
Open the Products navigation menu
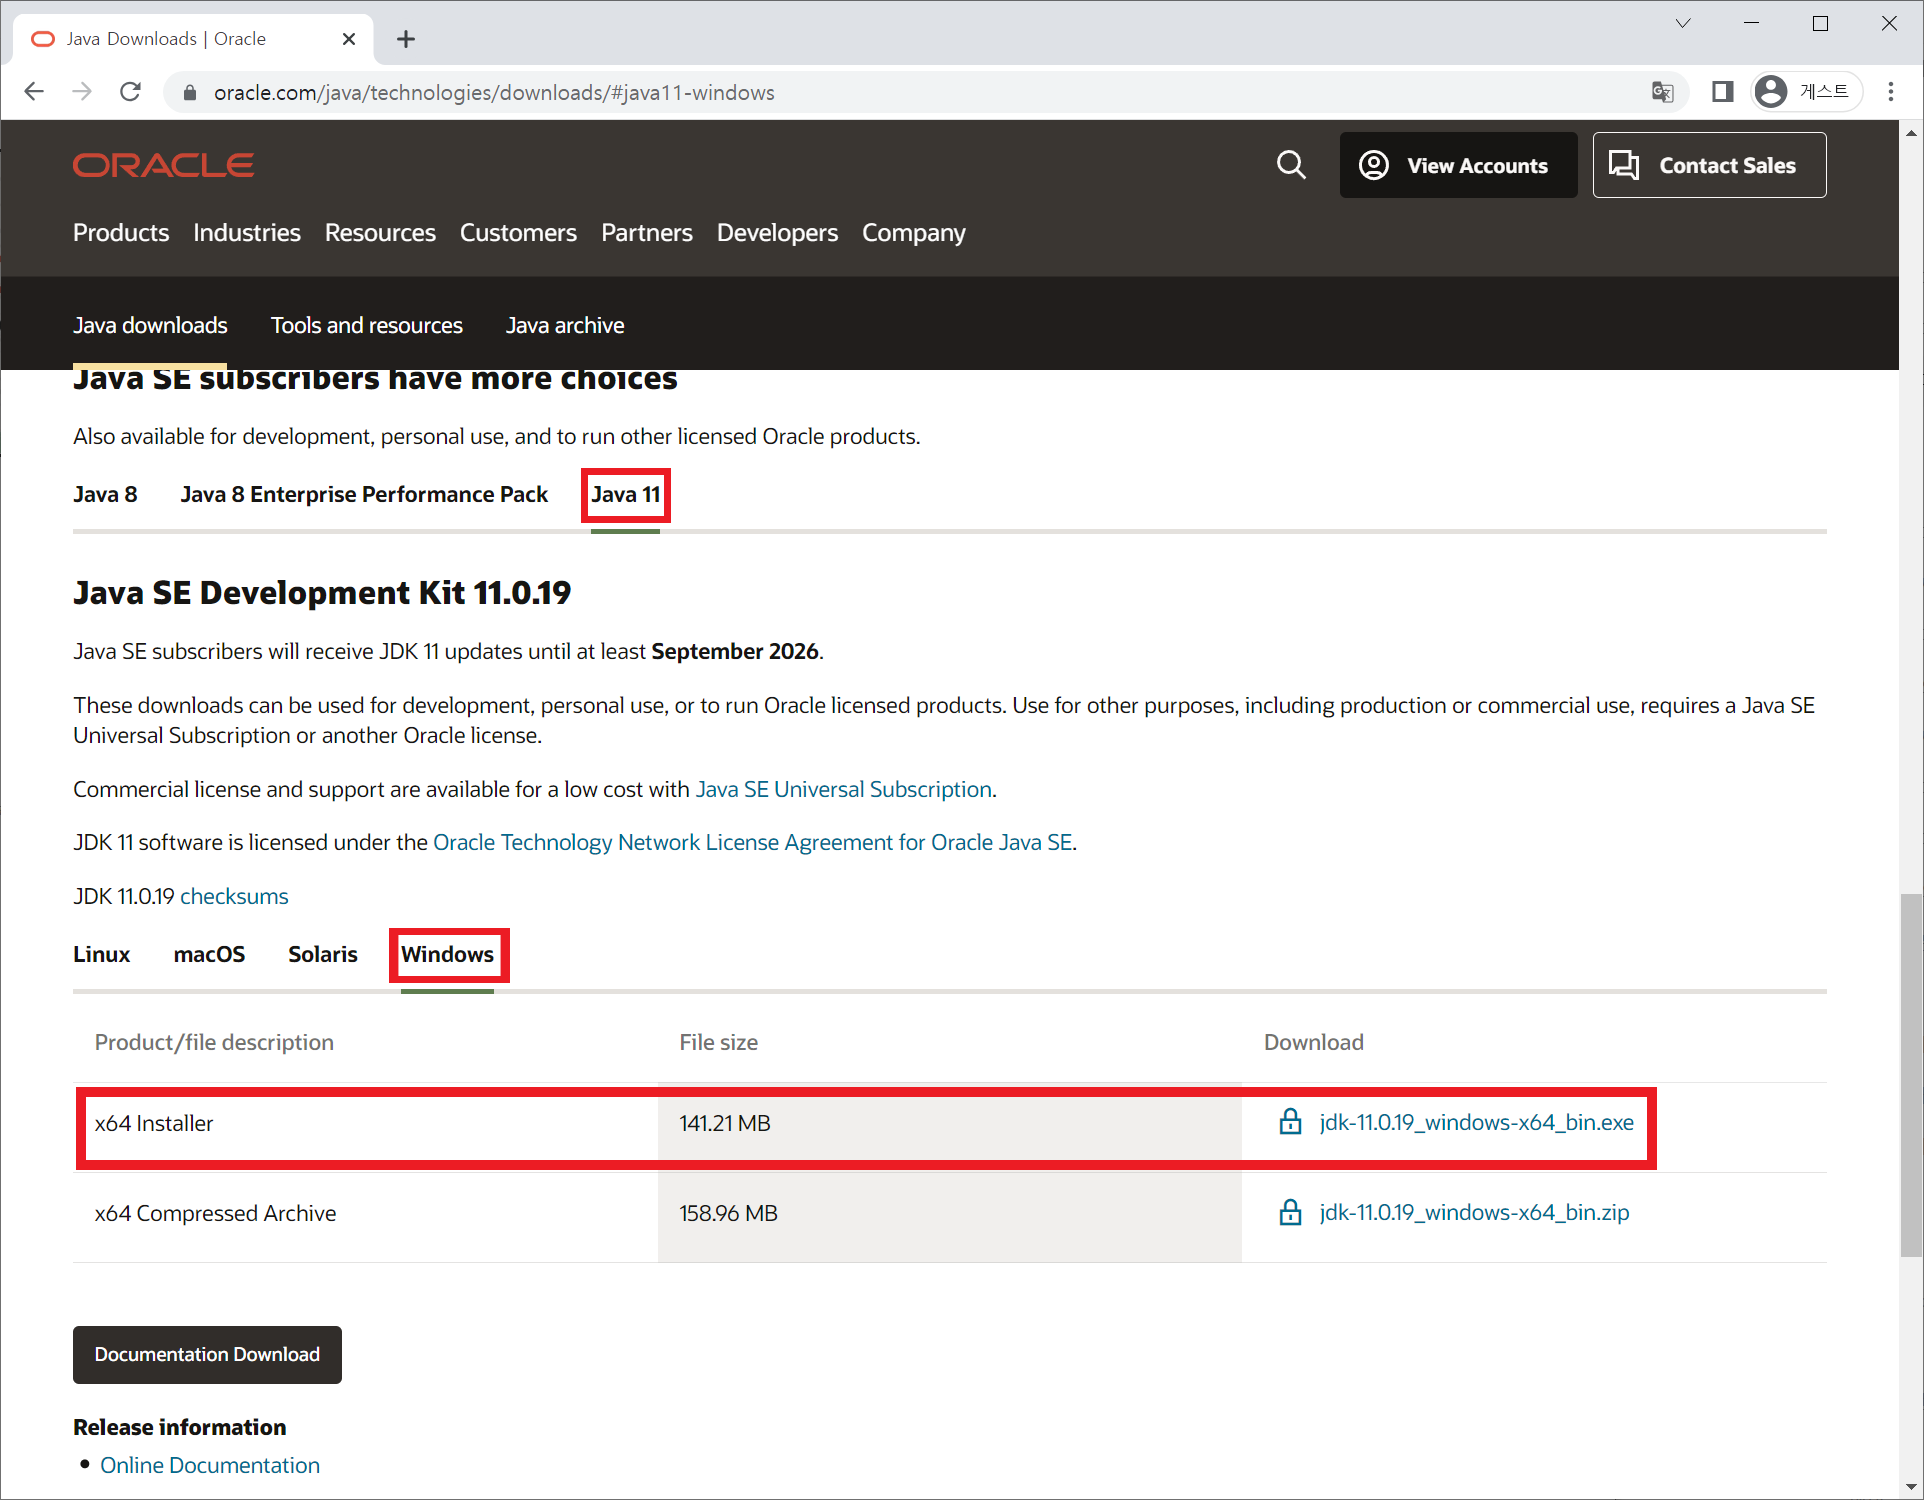(121, 233)
